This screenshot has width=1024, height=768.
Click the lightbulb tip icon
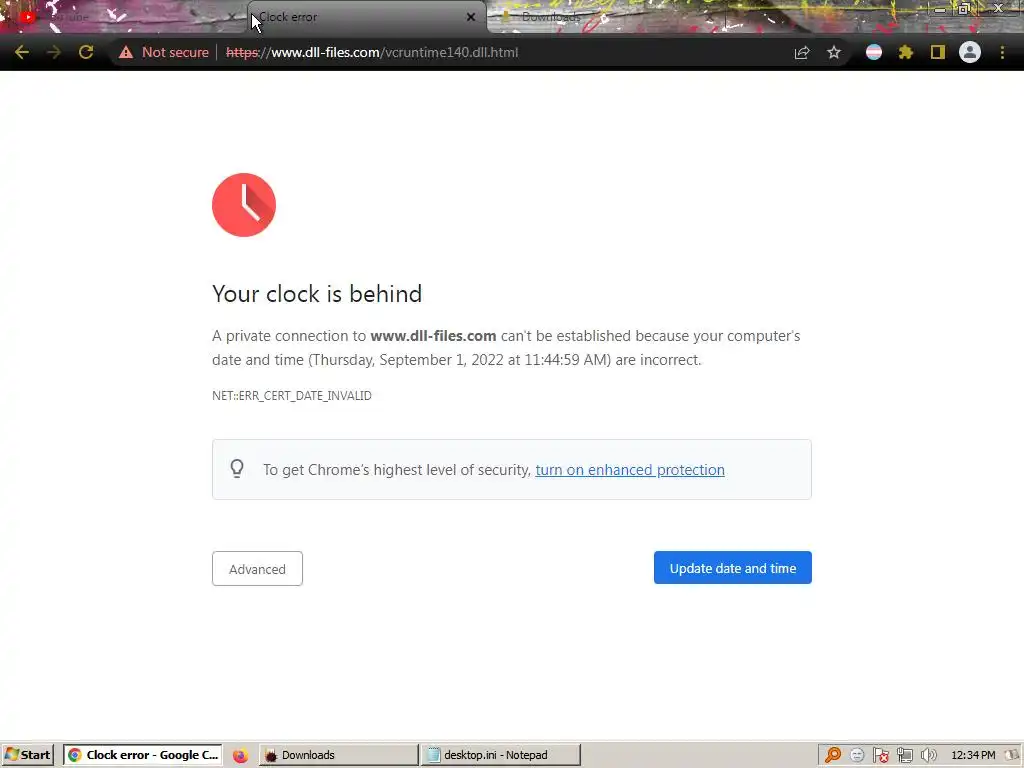coord(237,469)
